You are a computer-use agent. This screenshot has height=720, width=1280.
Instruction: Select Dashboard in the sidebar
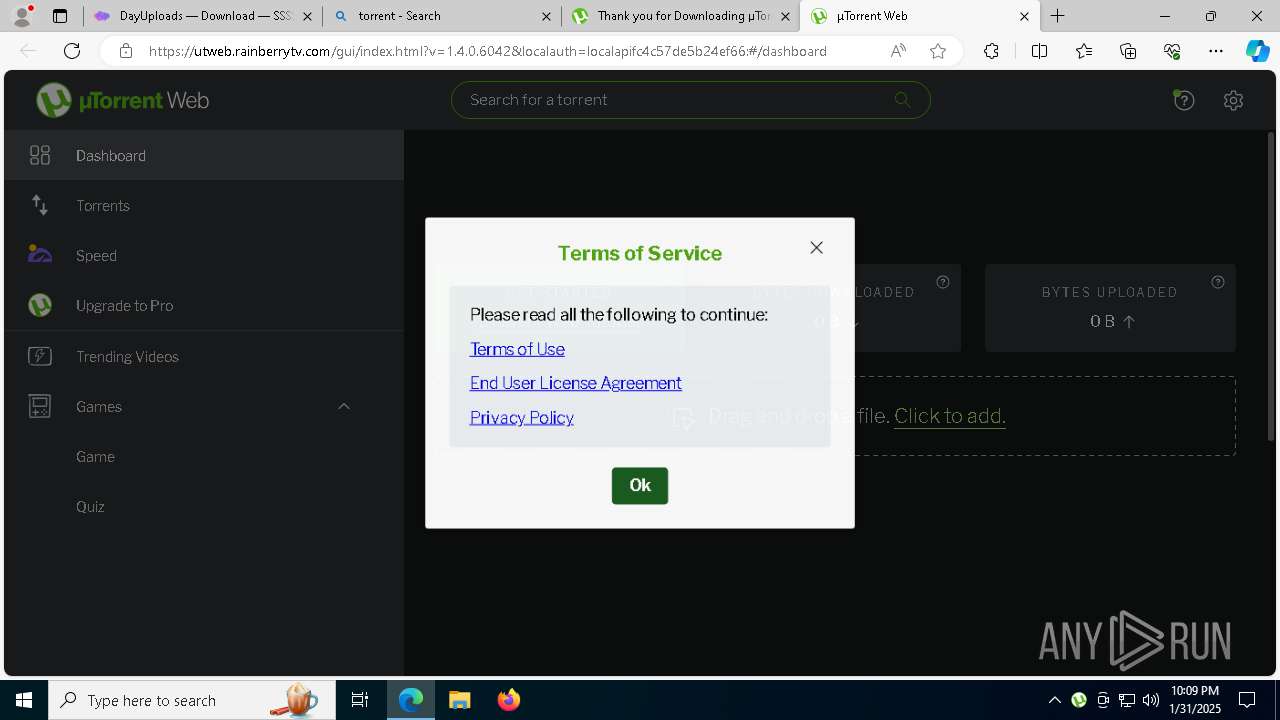click(x=204, y=155)
